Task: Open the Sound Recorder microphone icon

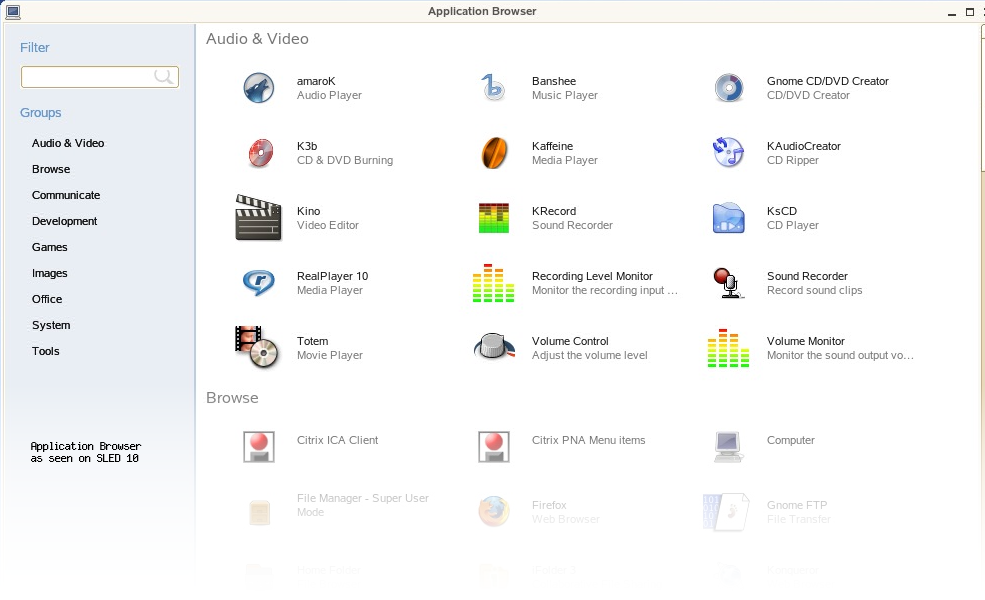Action: [728, 283]
